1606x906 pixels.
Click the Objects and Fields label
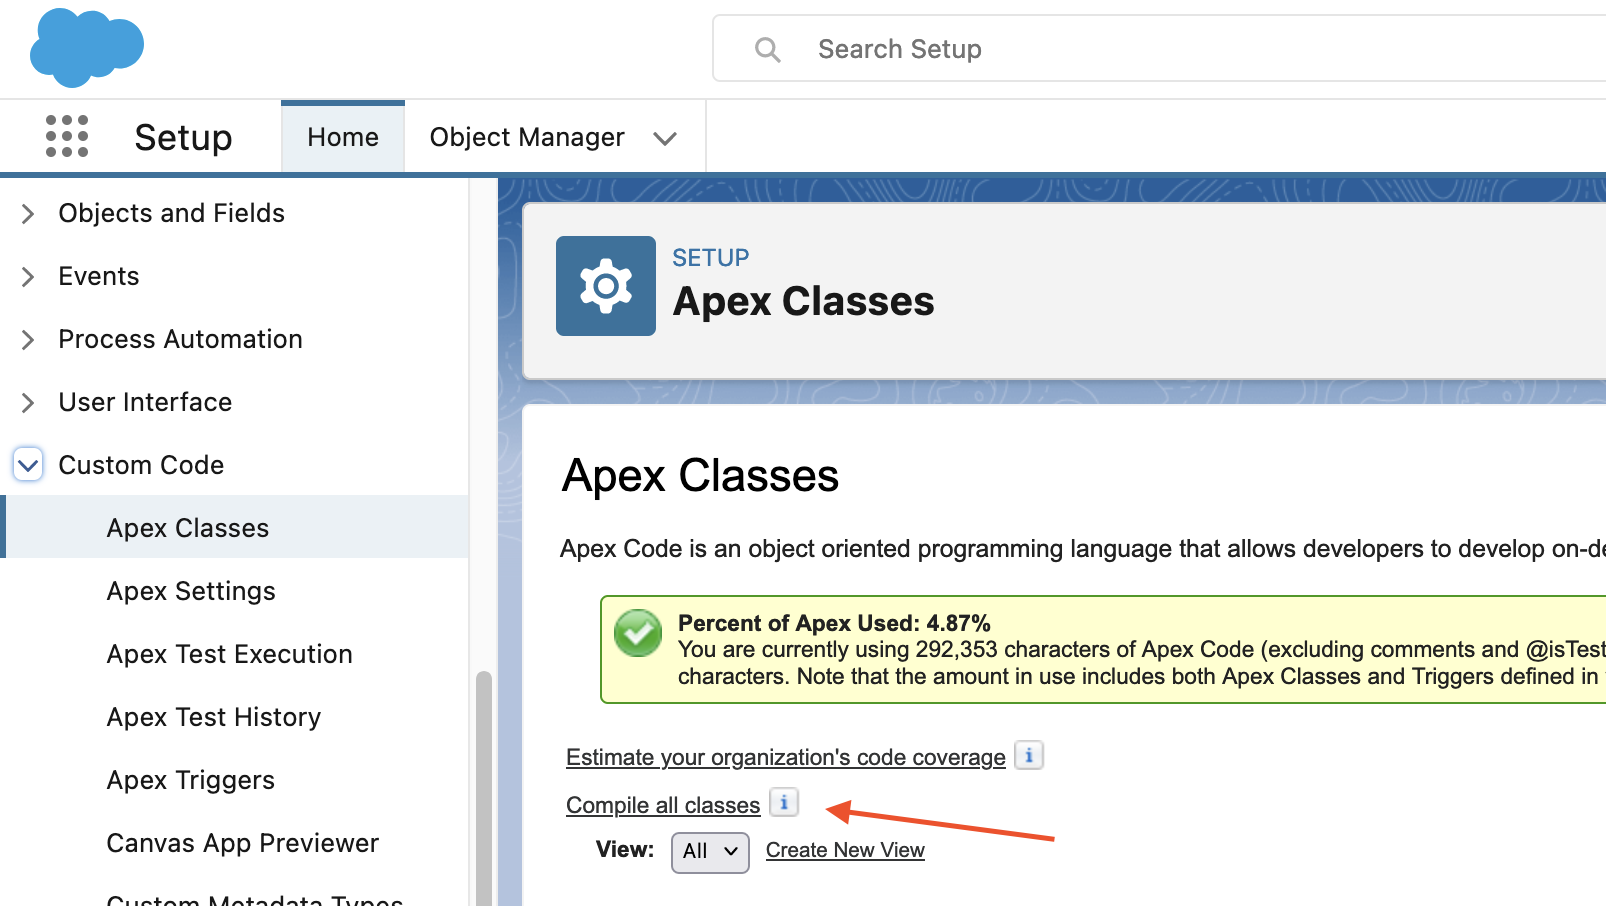[172, 213]
